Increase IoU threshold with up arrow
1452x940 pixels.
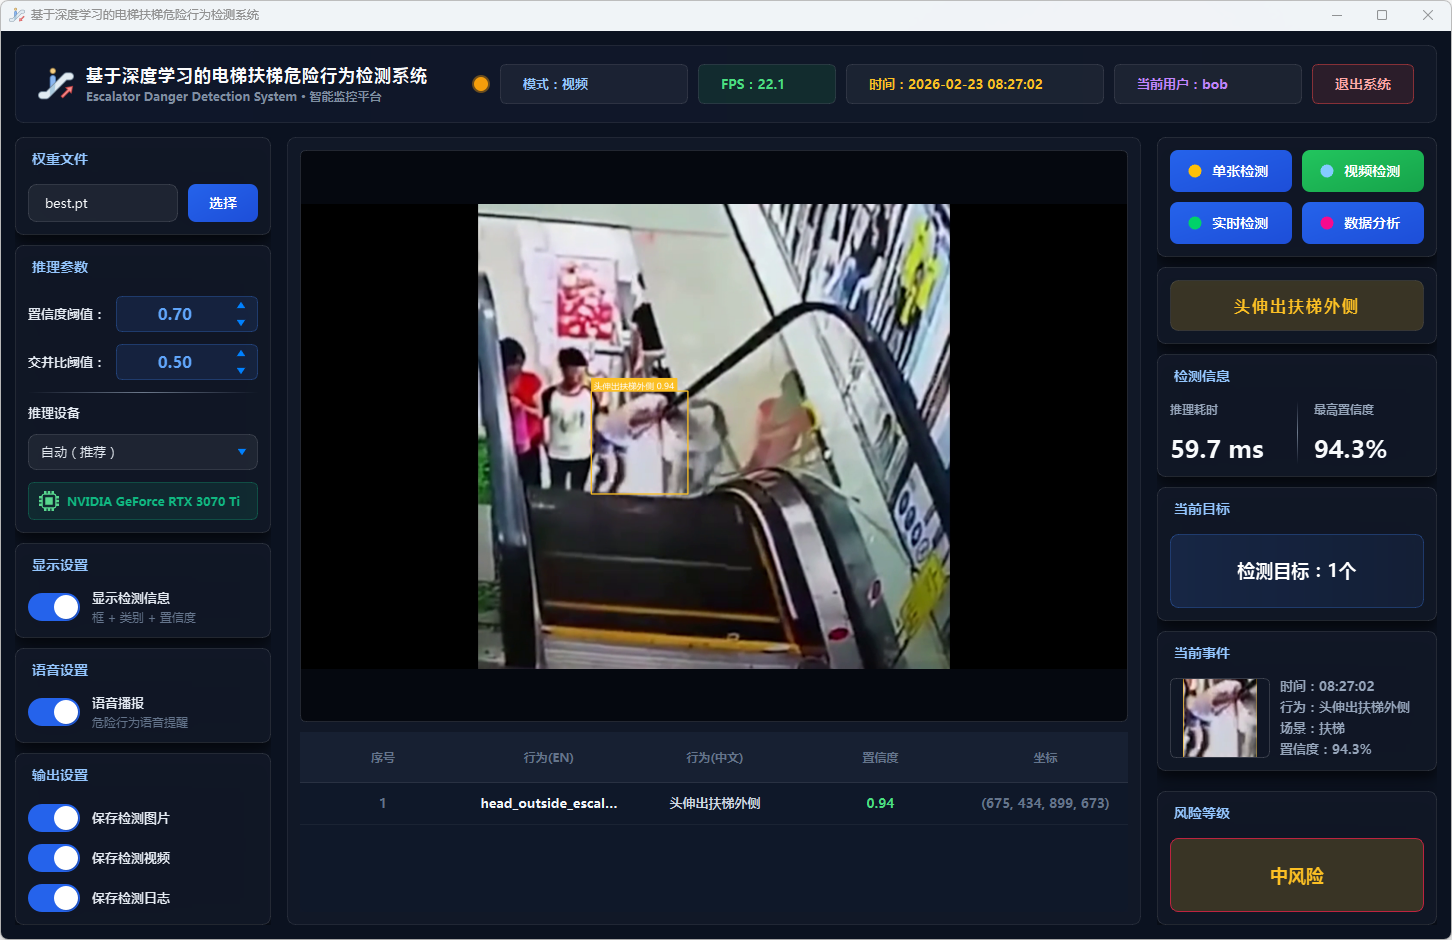(x=241, y=354)
